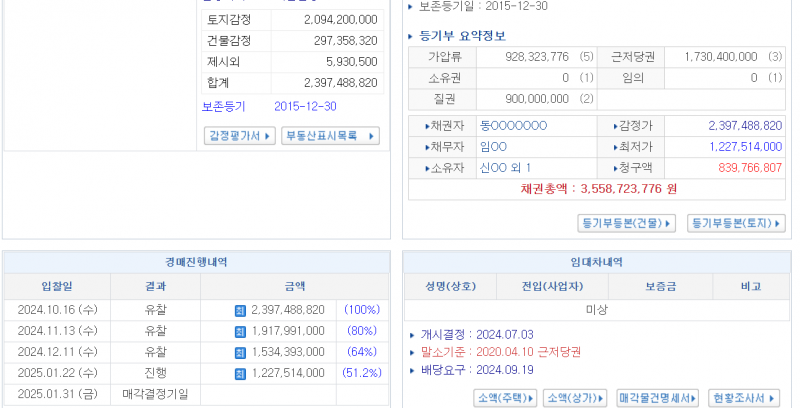Click the 임OO debtor name link
Screen dimensions: 800x408
(494, 147)
